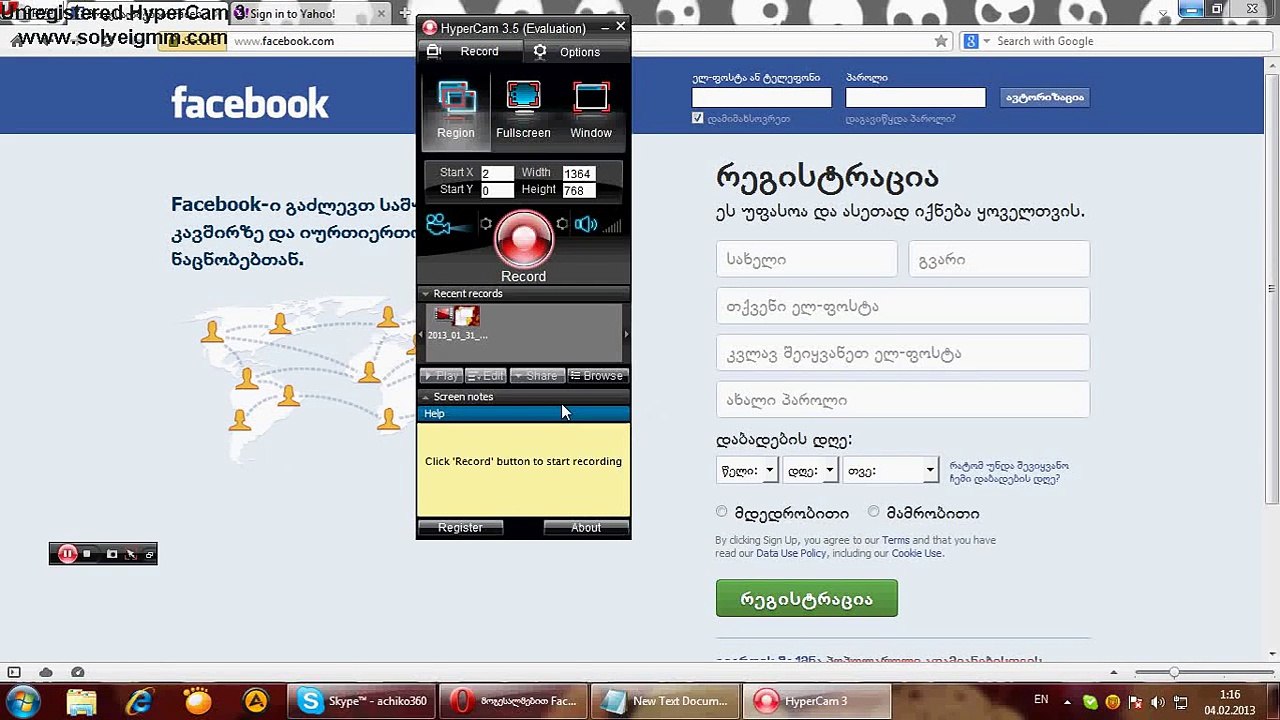Click the Width input field
The image size is (1280, 720).
click(579, 173)
